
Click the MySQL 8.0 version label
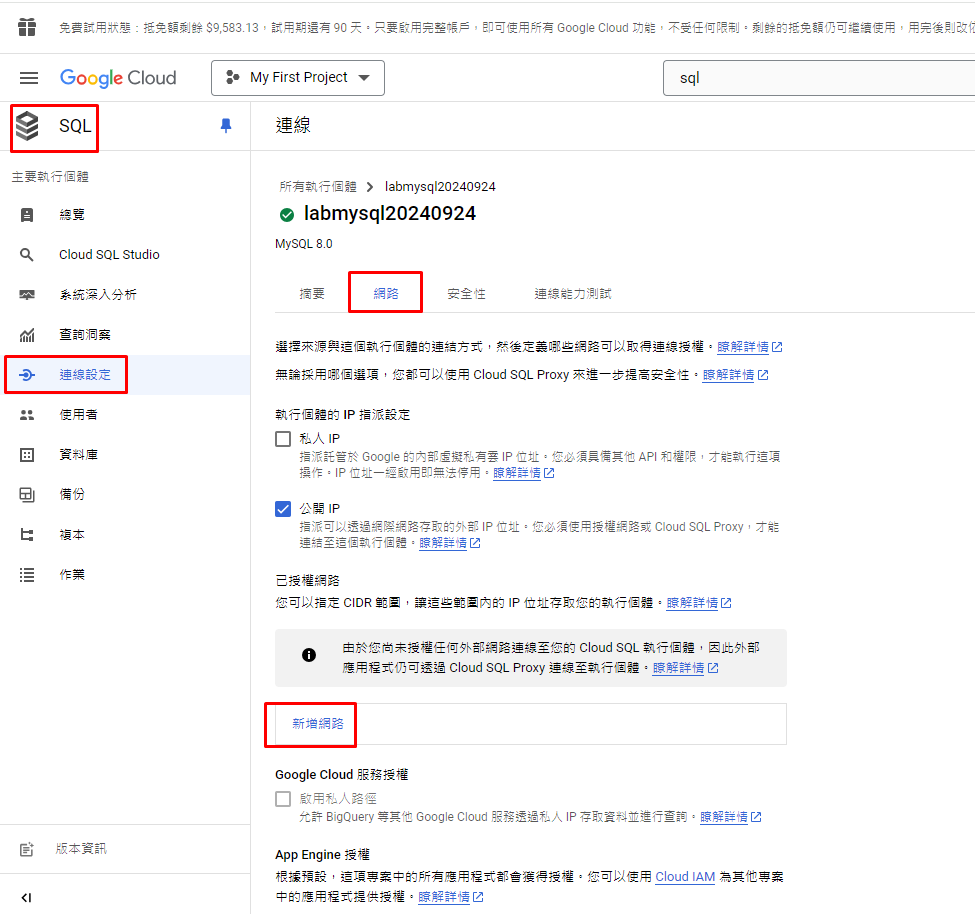304,244
